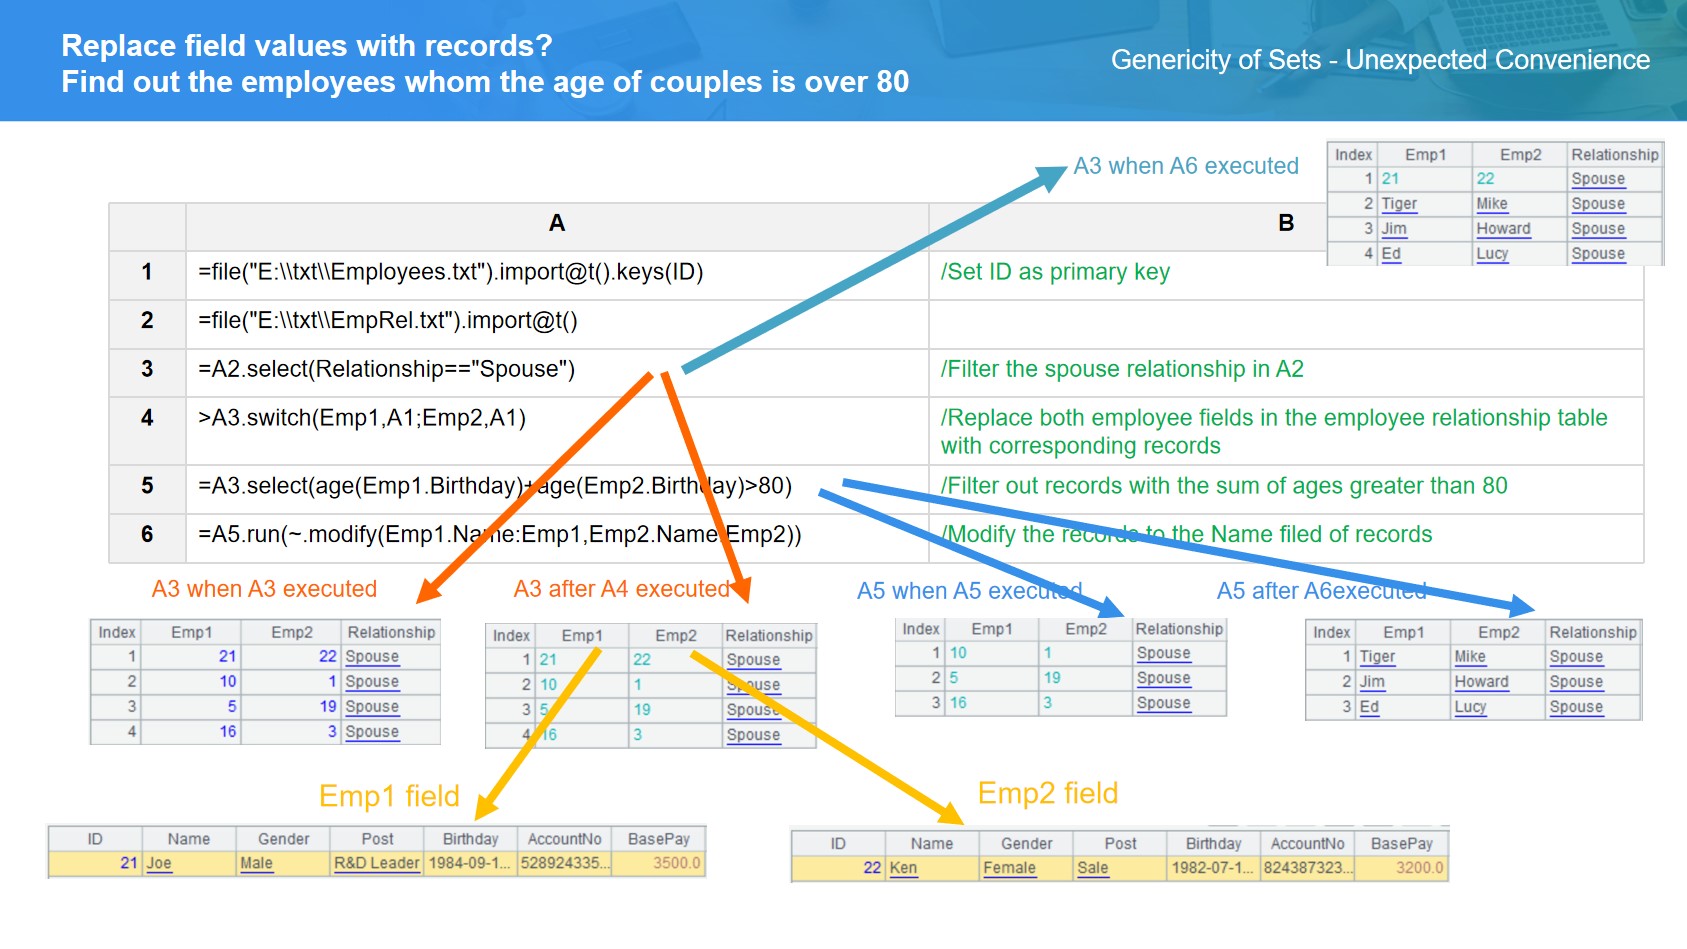
Task: Click the Birthday value 1984-09-1... in Emp1 record
Action: pyautogui.click(x=469, y=863)
